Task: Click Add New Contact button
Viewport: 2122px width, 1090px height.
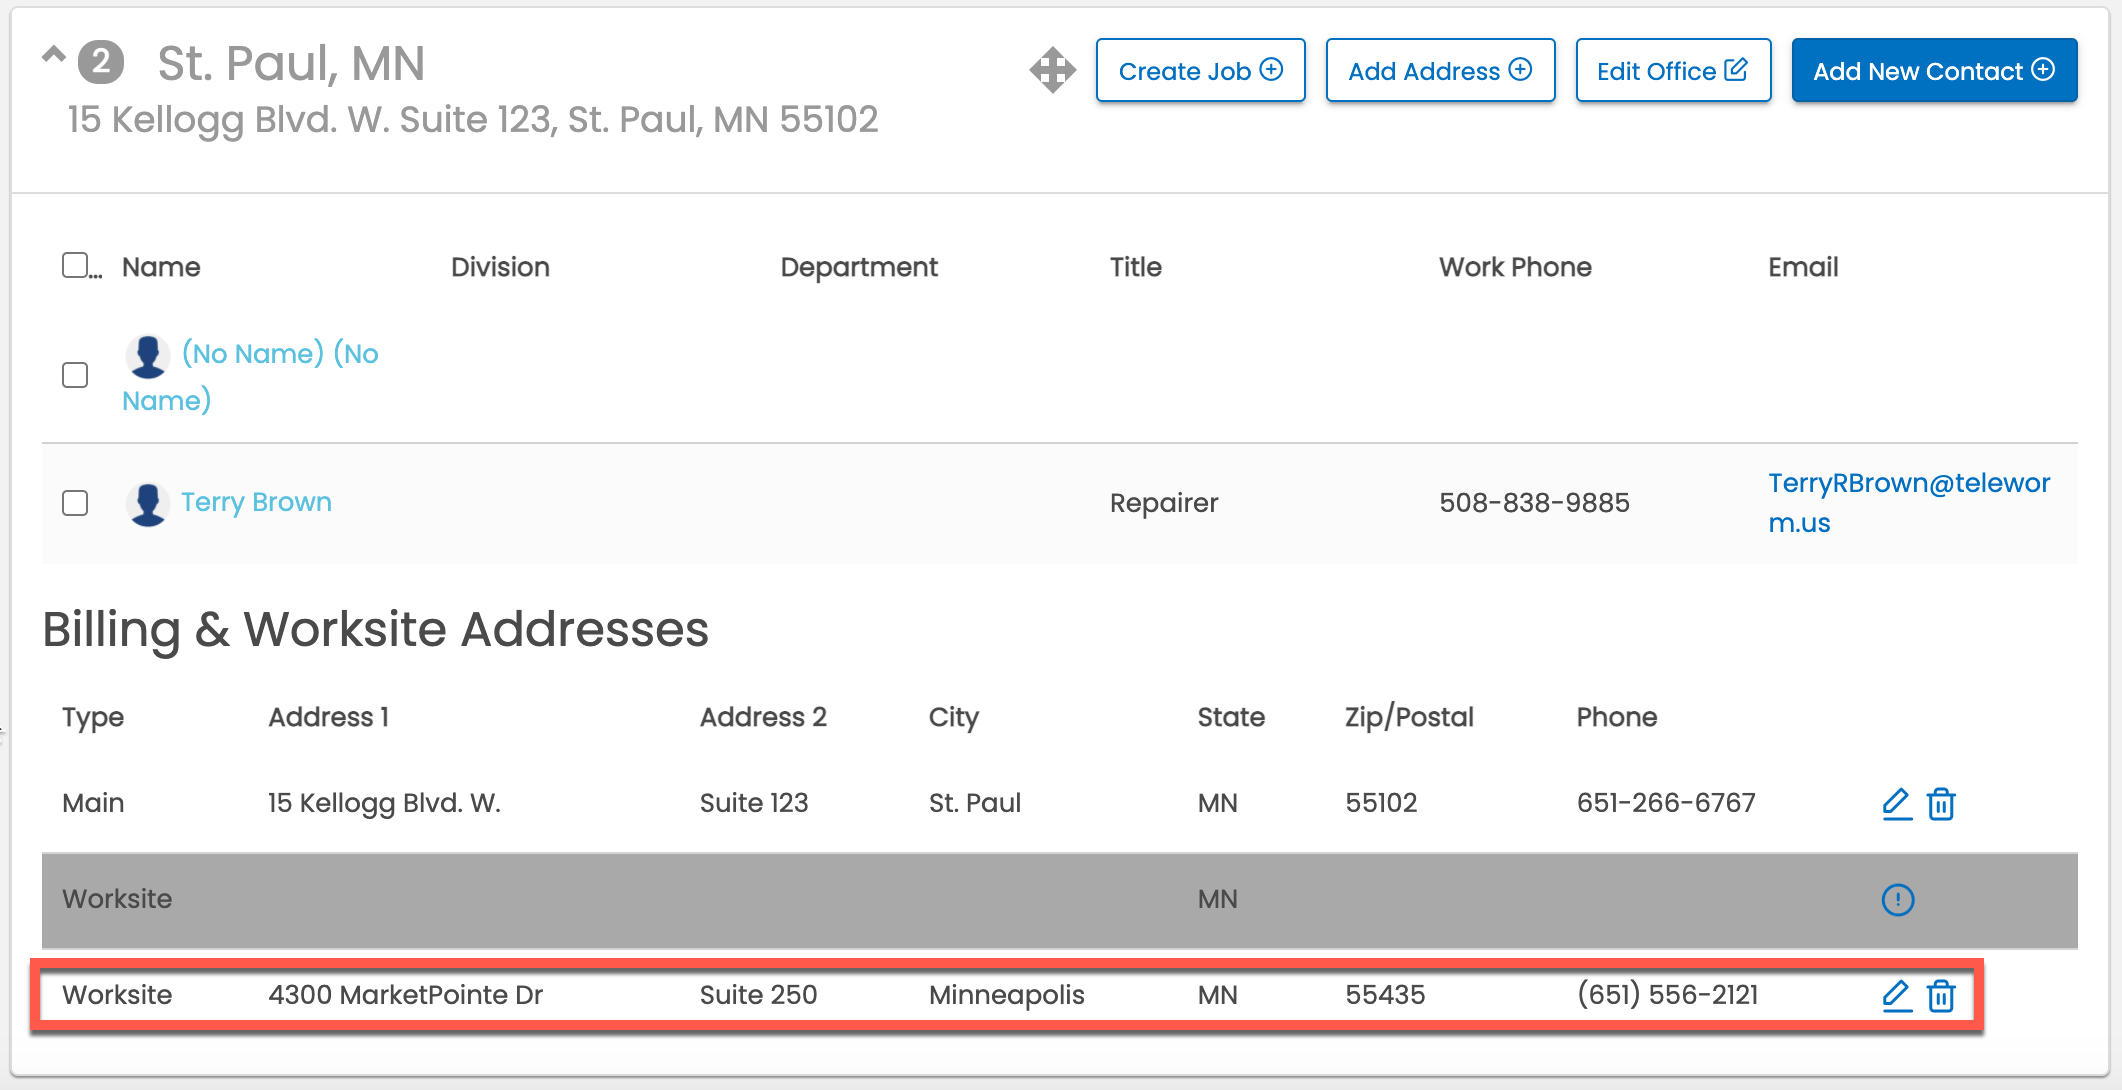Action: 1934,70
